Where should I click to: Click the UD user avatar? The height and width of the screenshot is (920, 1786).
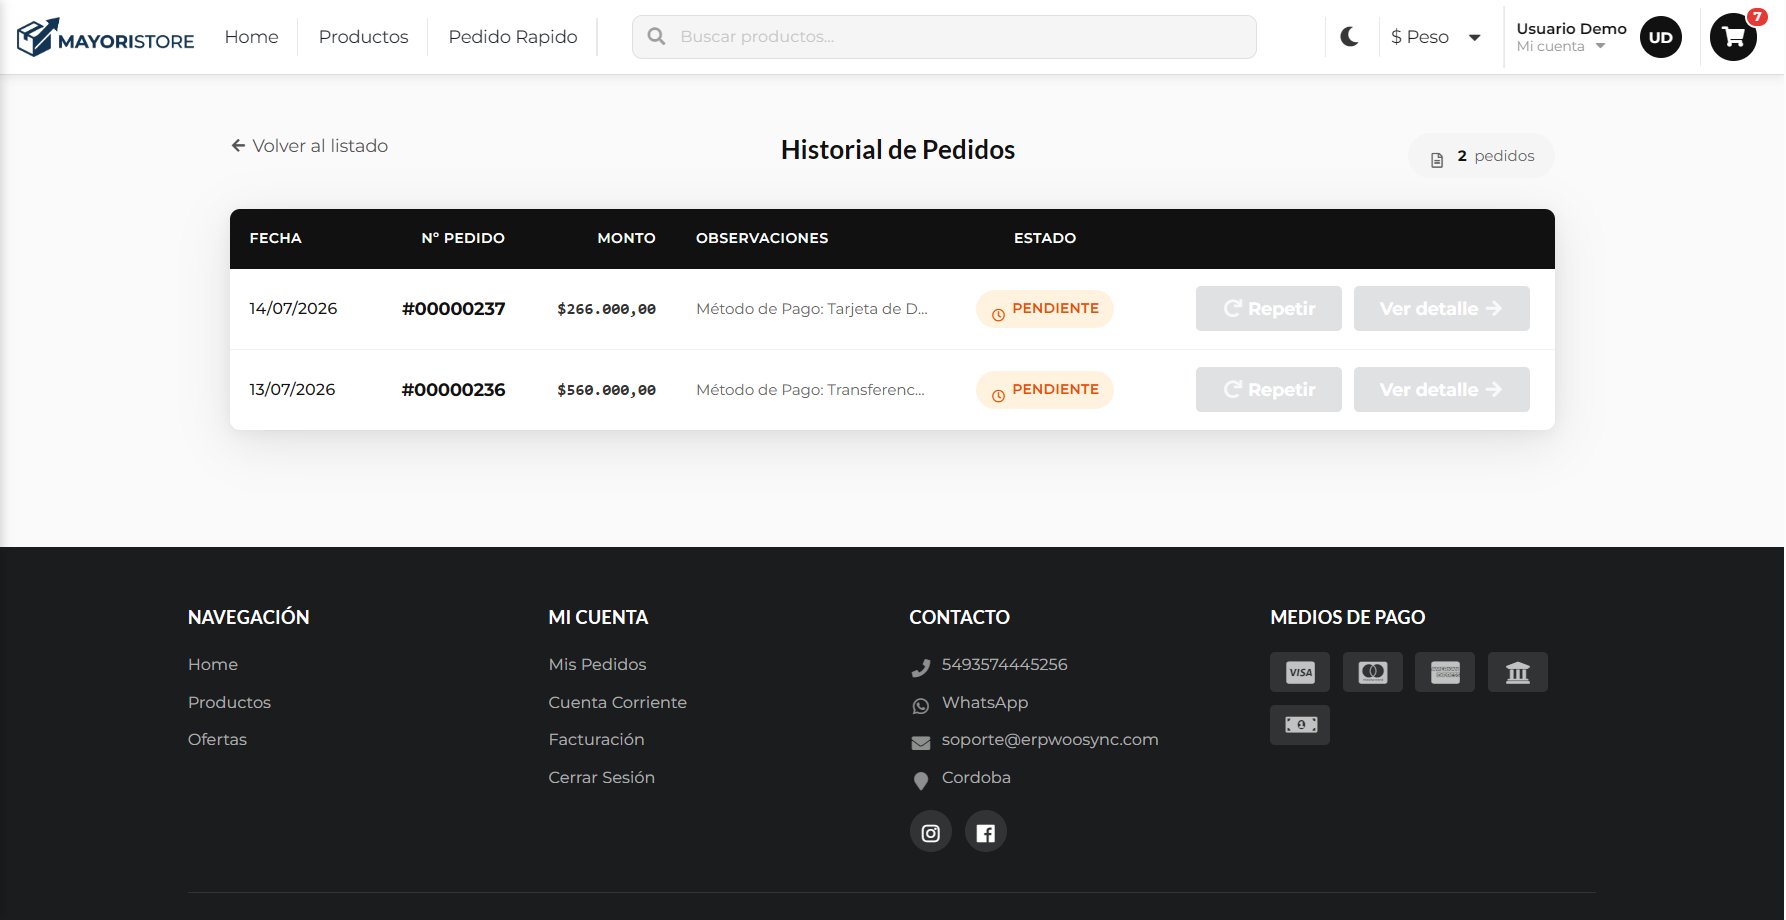coord(1660,37)
